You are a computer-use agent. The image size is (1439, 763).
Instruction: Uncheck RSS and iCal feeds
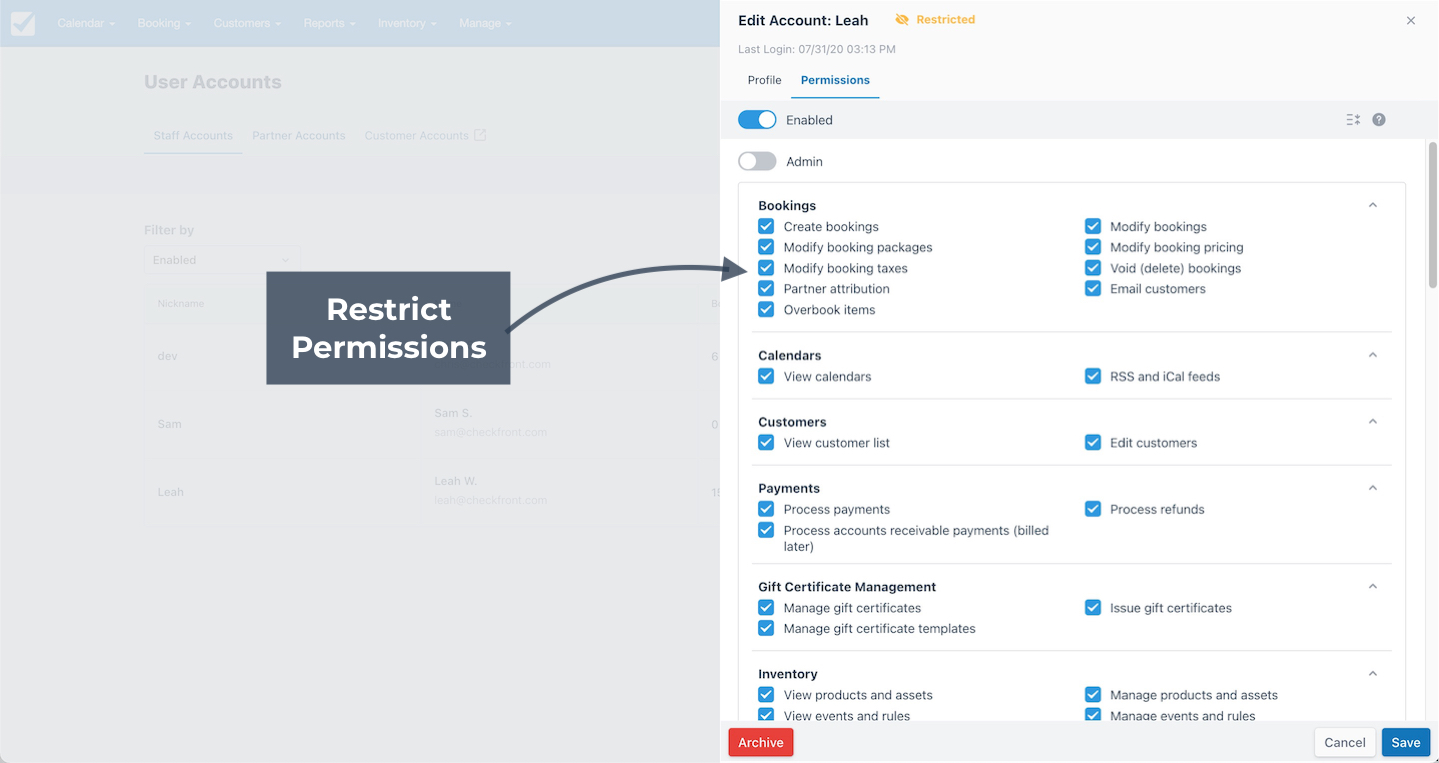pyautogui.click(x=1093, y=376)
